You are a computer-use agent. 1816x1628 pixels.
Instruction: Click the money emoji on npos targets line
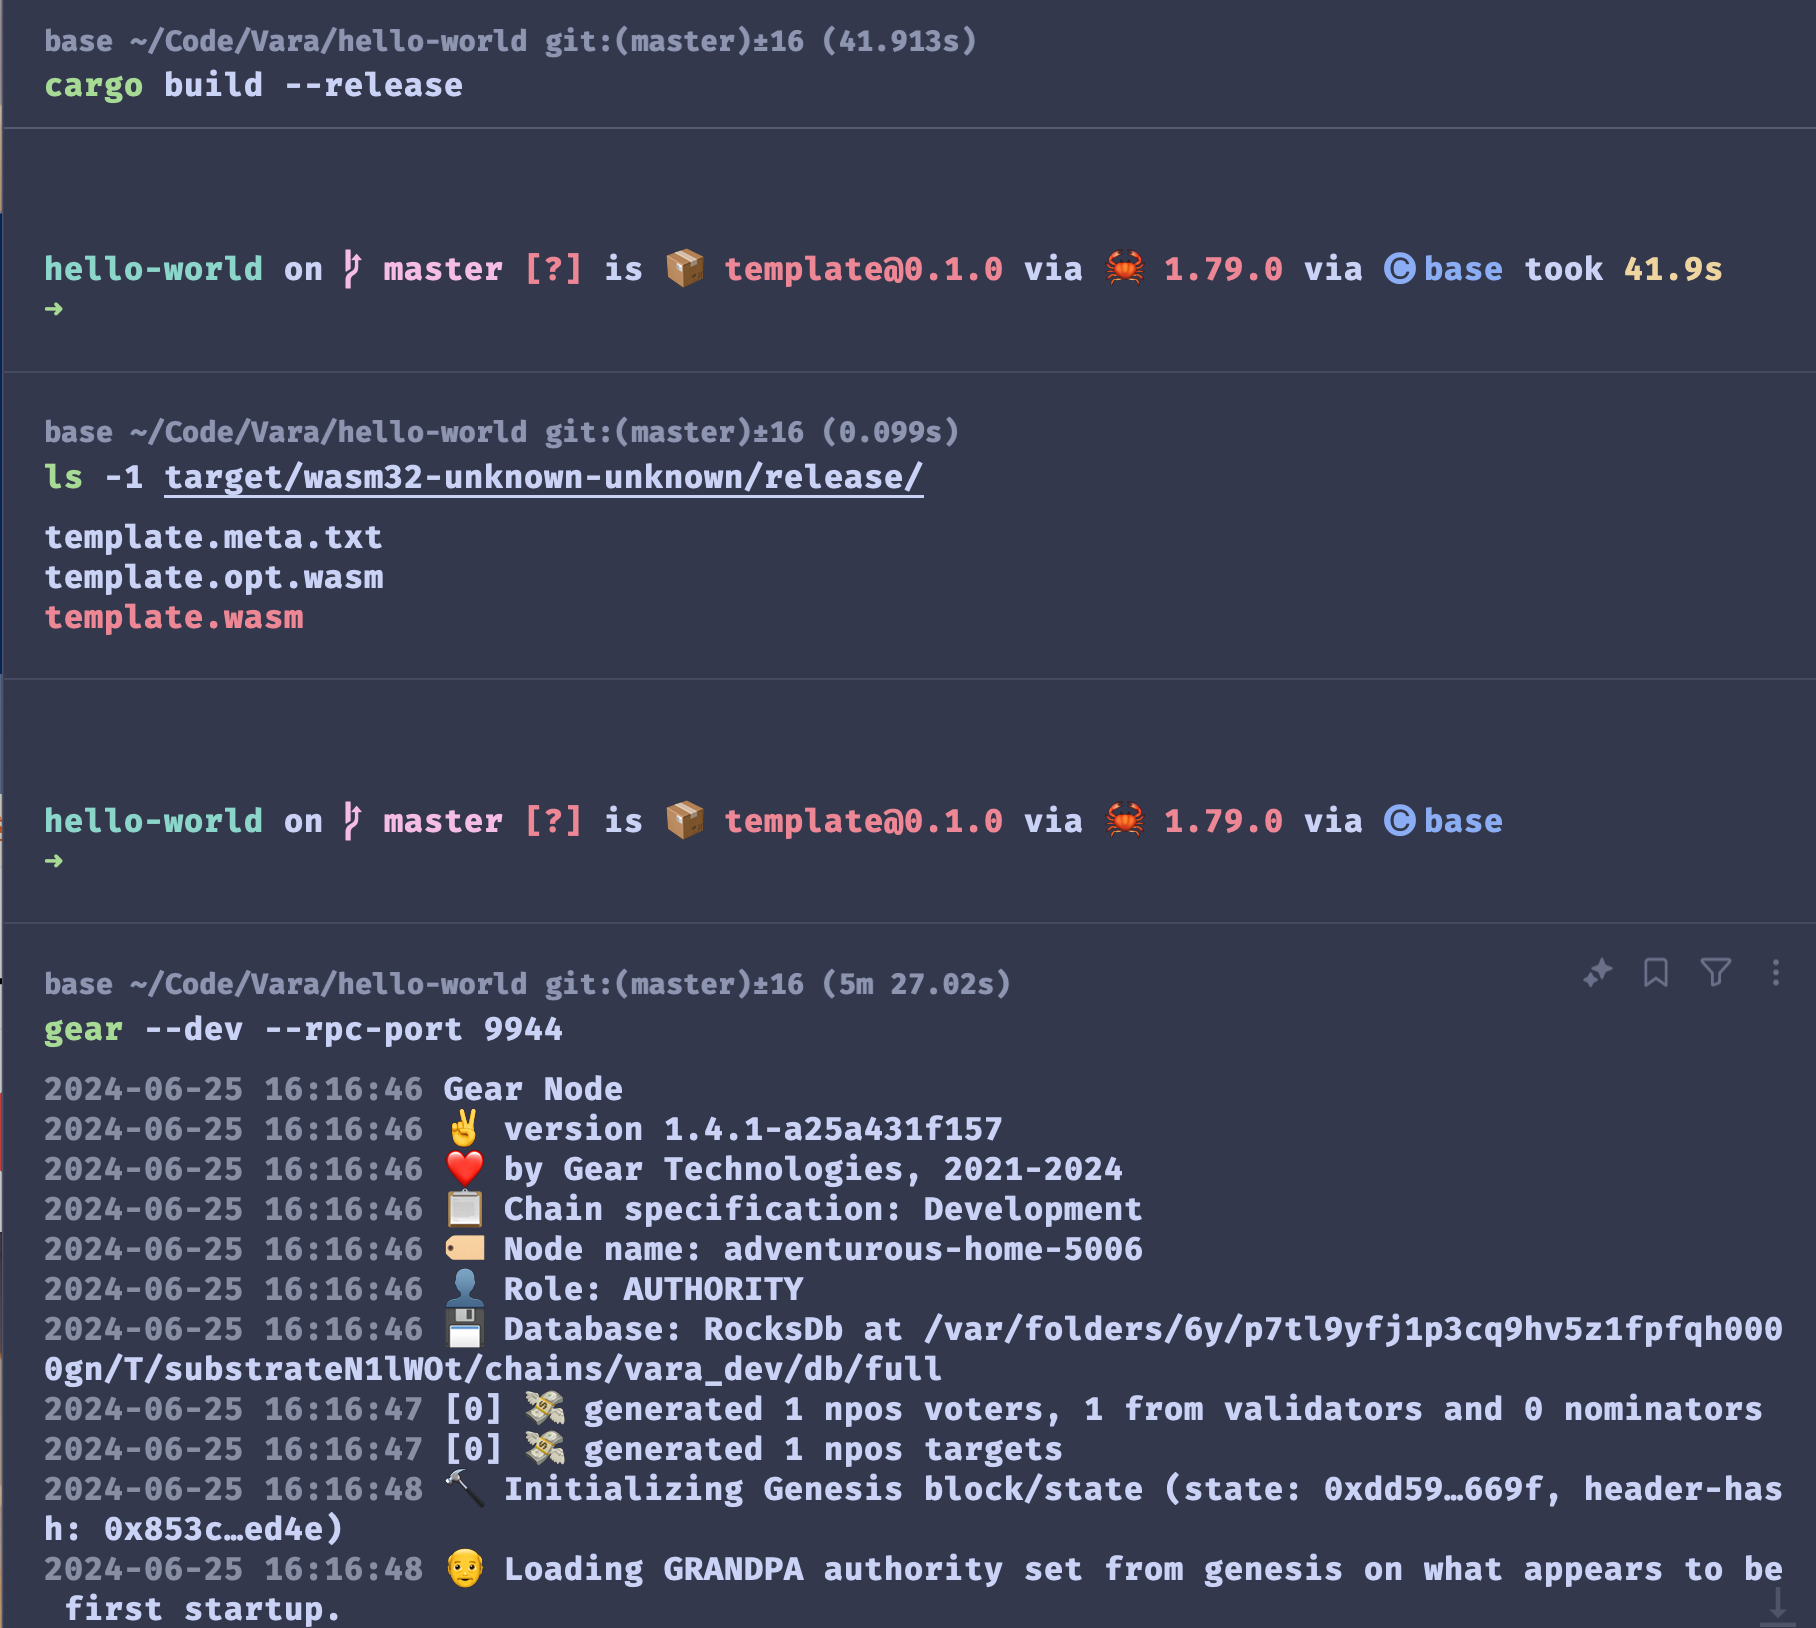[x=545, y=1448]
